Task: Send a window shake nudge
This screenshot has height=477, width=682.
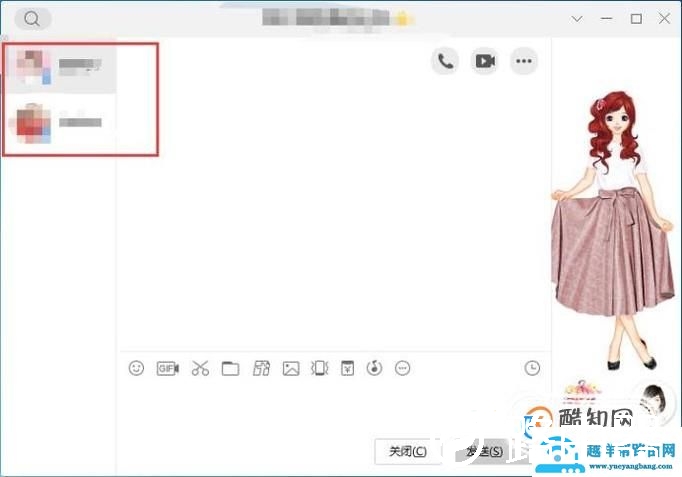Action: click(319, 368)
